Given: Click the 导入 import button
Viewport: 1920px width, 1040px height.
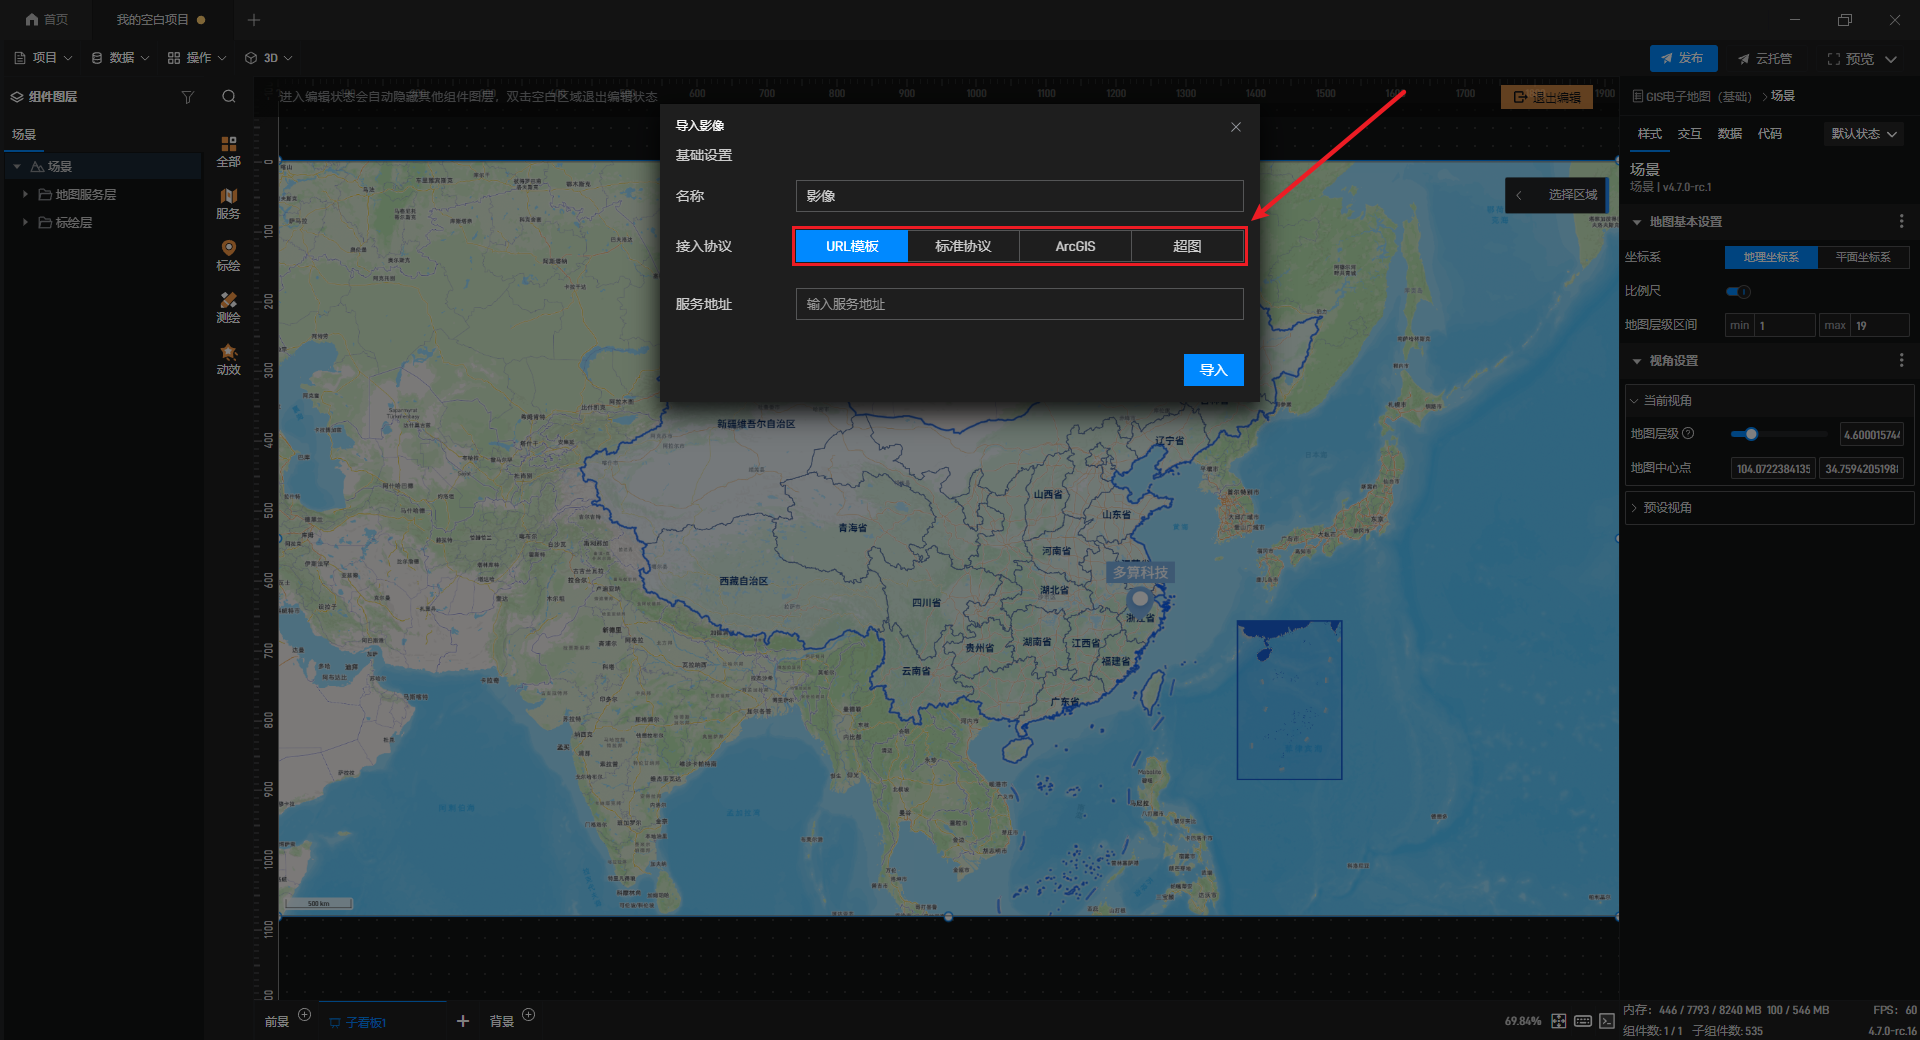Looking at the screenshot, I should [1213, 370].
